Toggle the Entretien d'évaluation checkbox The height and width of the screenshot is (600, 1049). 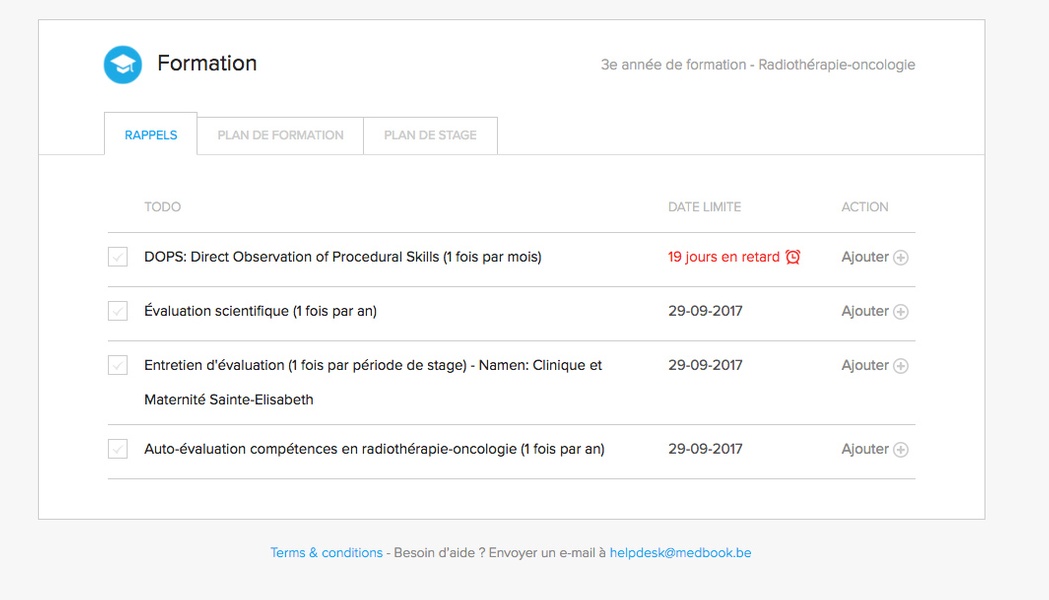(118, 365)
